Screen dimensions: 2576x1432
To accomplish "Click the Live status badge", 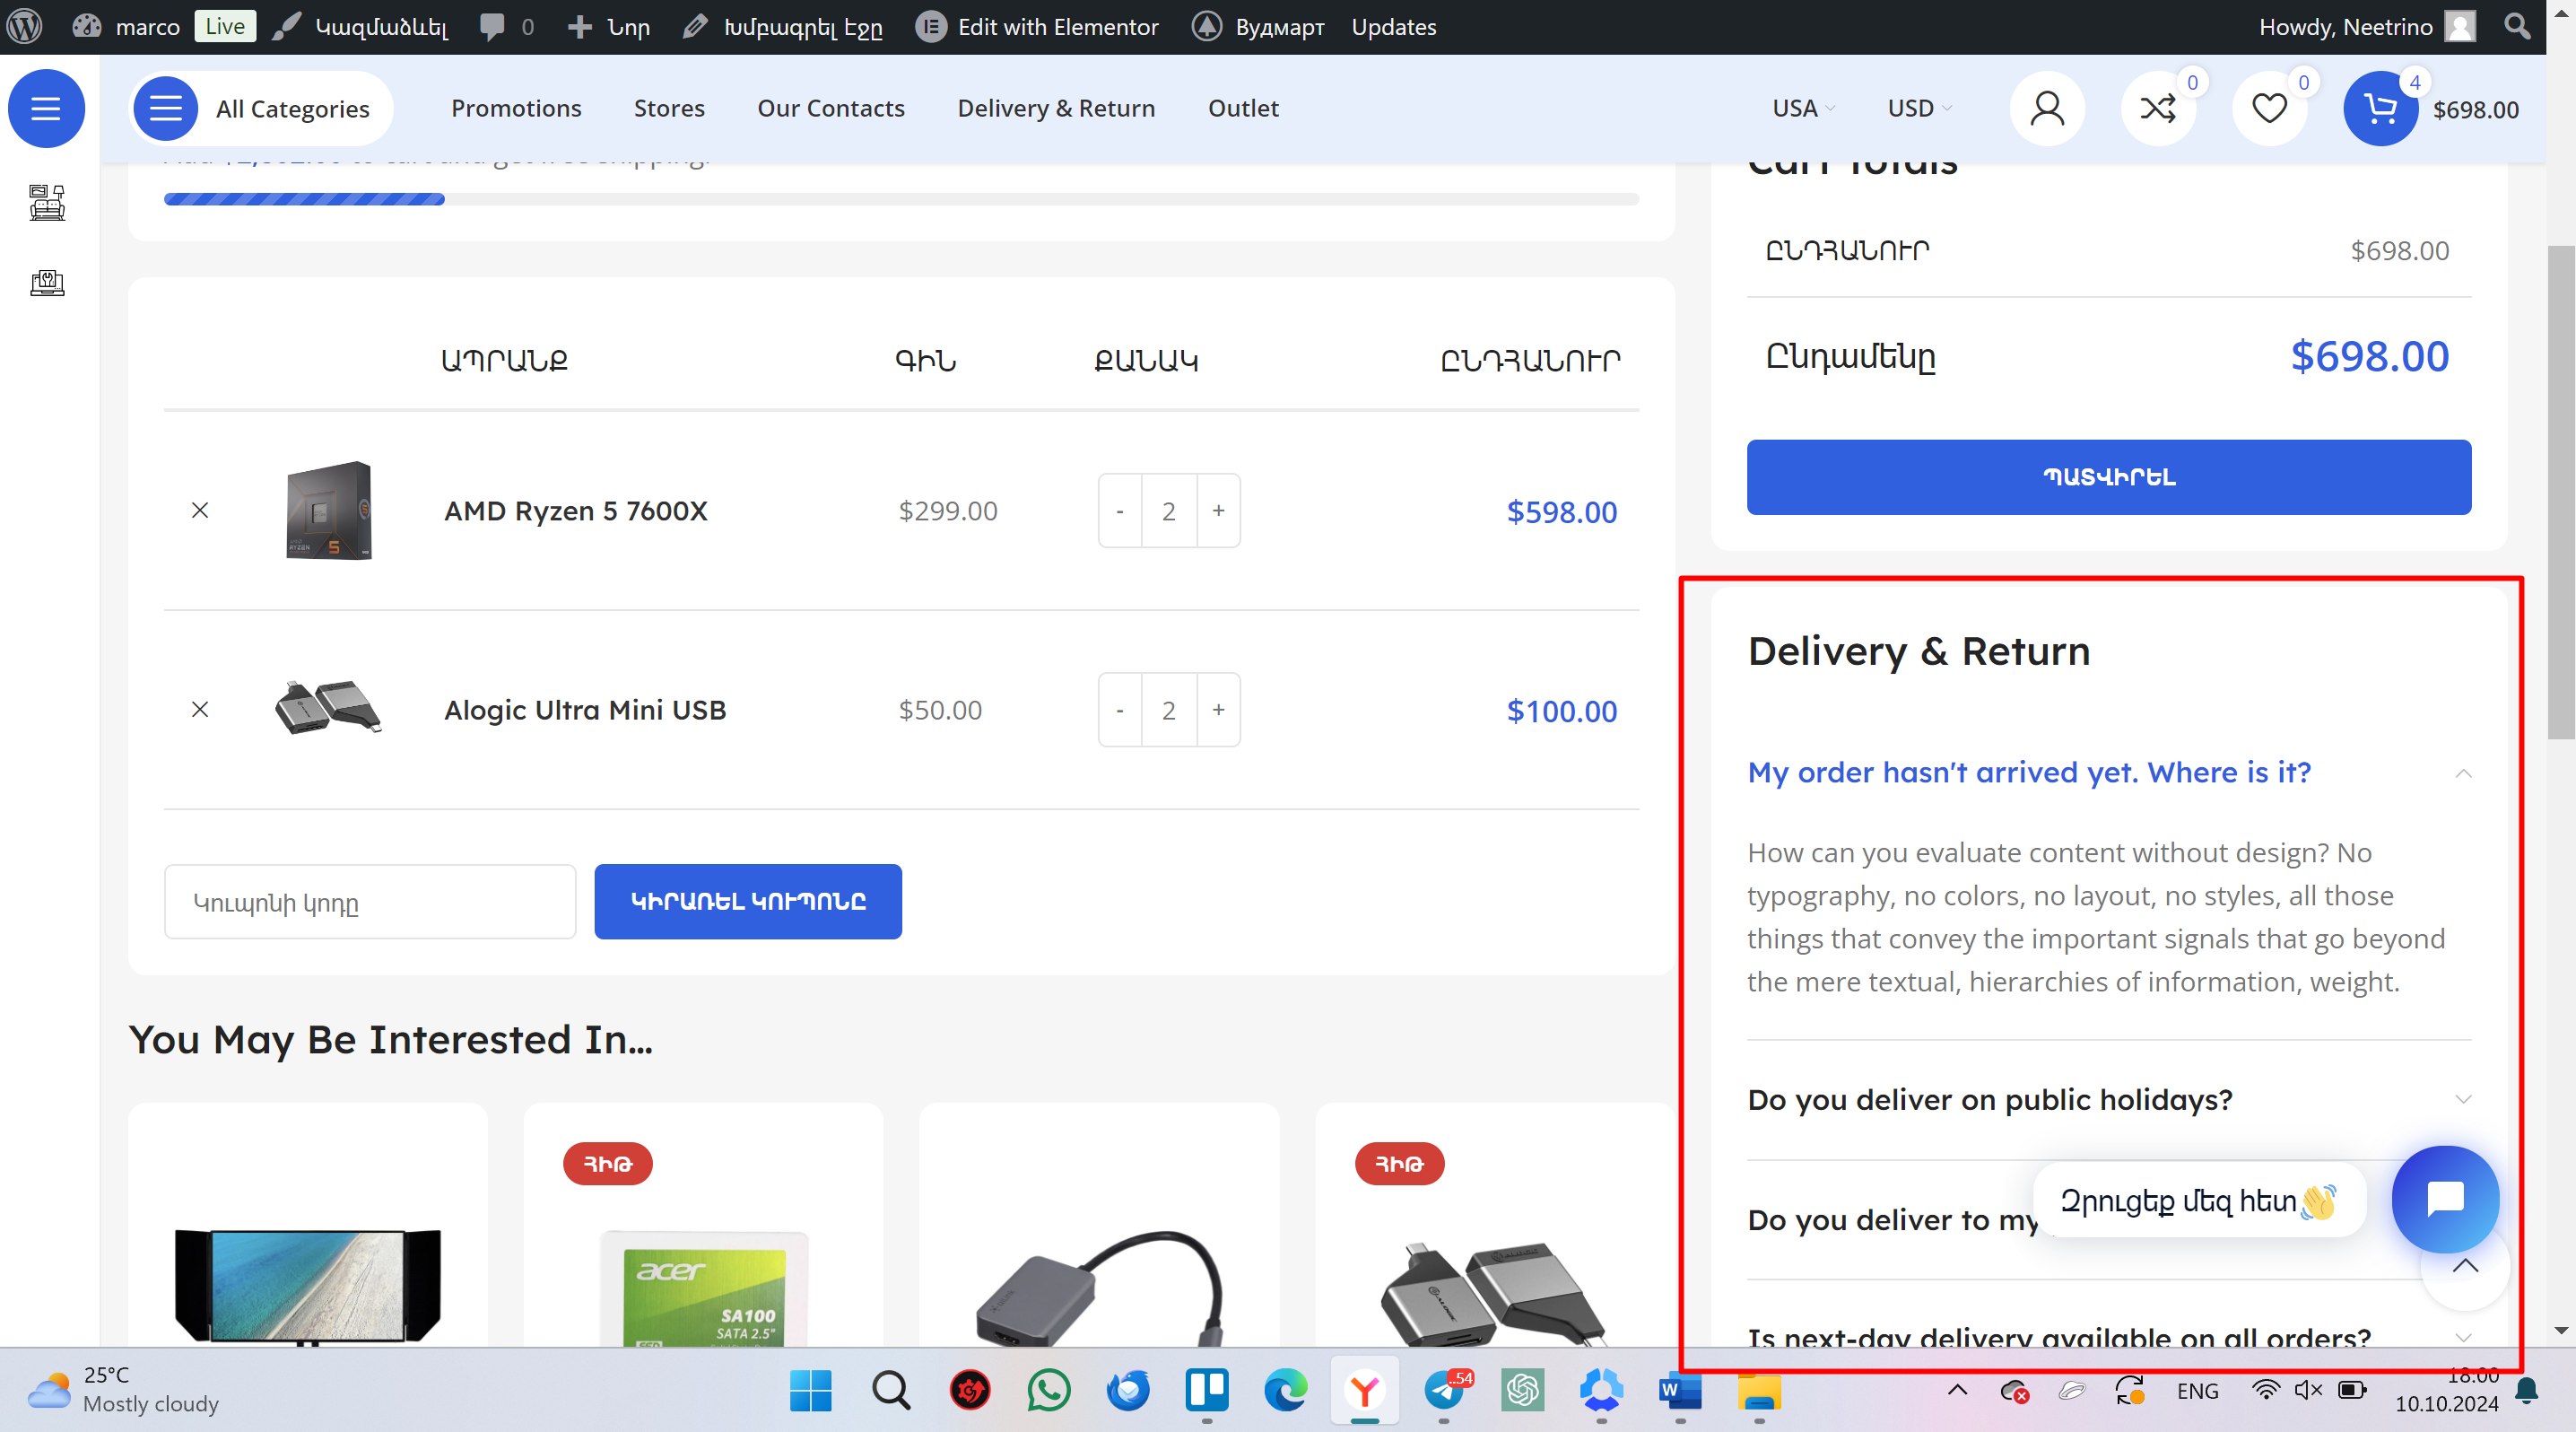I will pyautogui.click(x=225, y=26).
